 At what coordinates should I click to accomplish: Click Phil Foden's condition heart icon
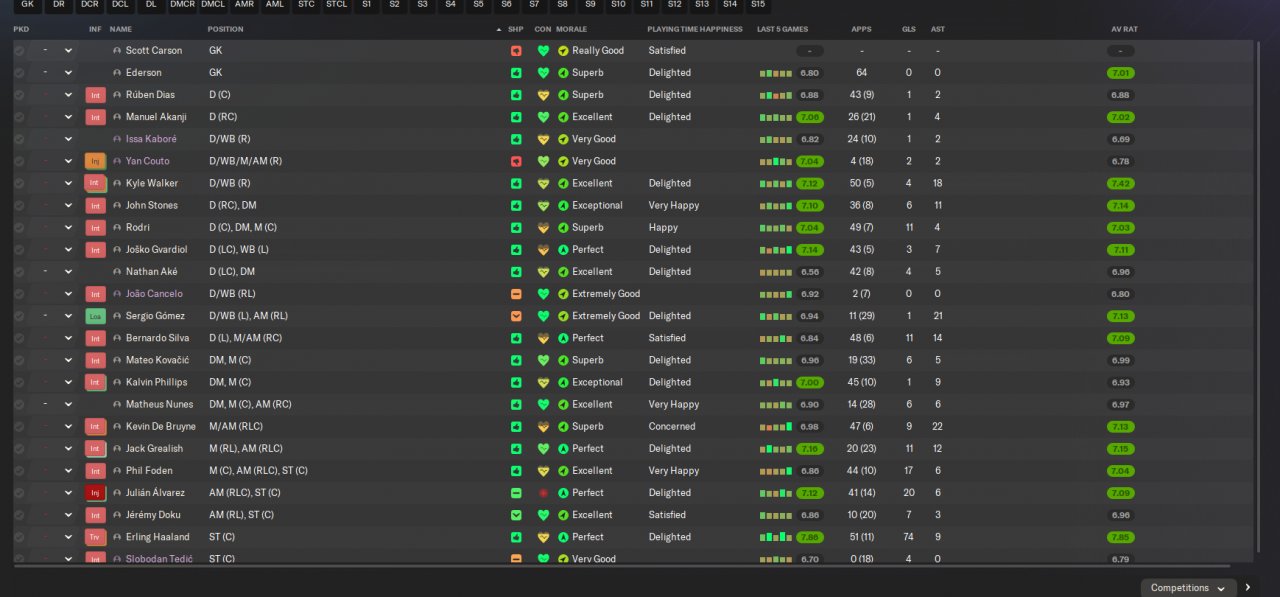click(543, 471)
